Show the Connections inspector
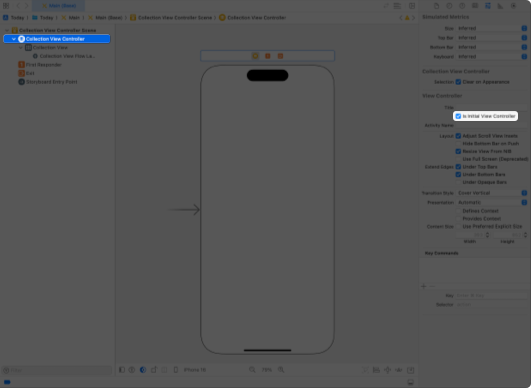Screen dimensions: 531x388 coord(513,6)
